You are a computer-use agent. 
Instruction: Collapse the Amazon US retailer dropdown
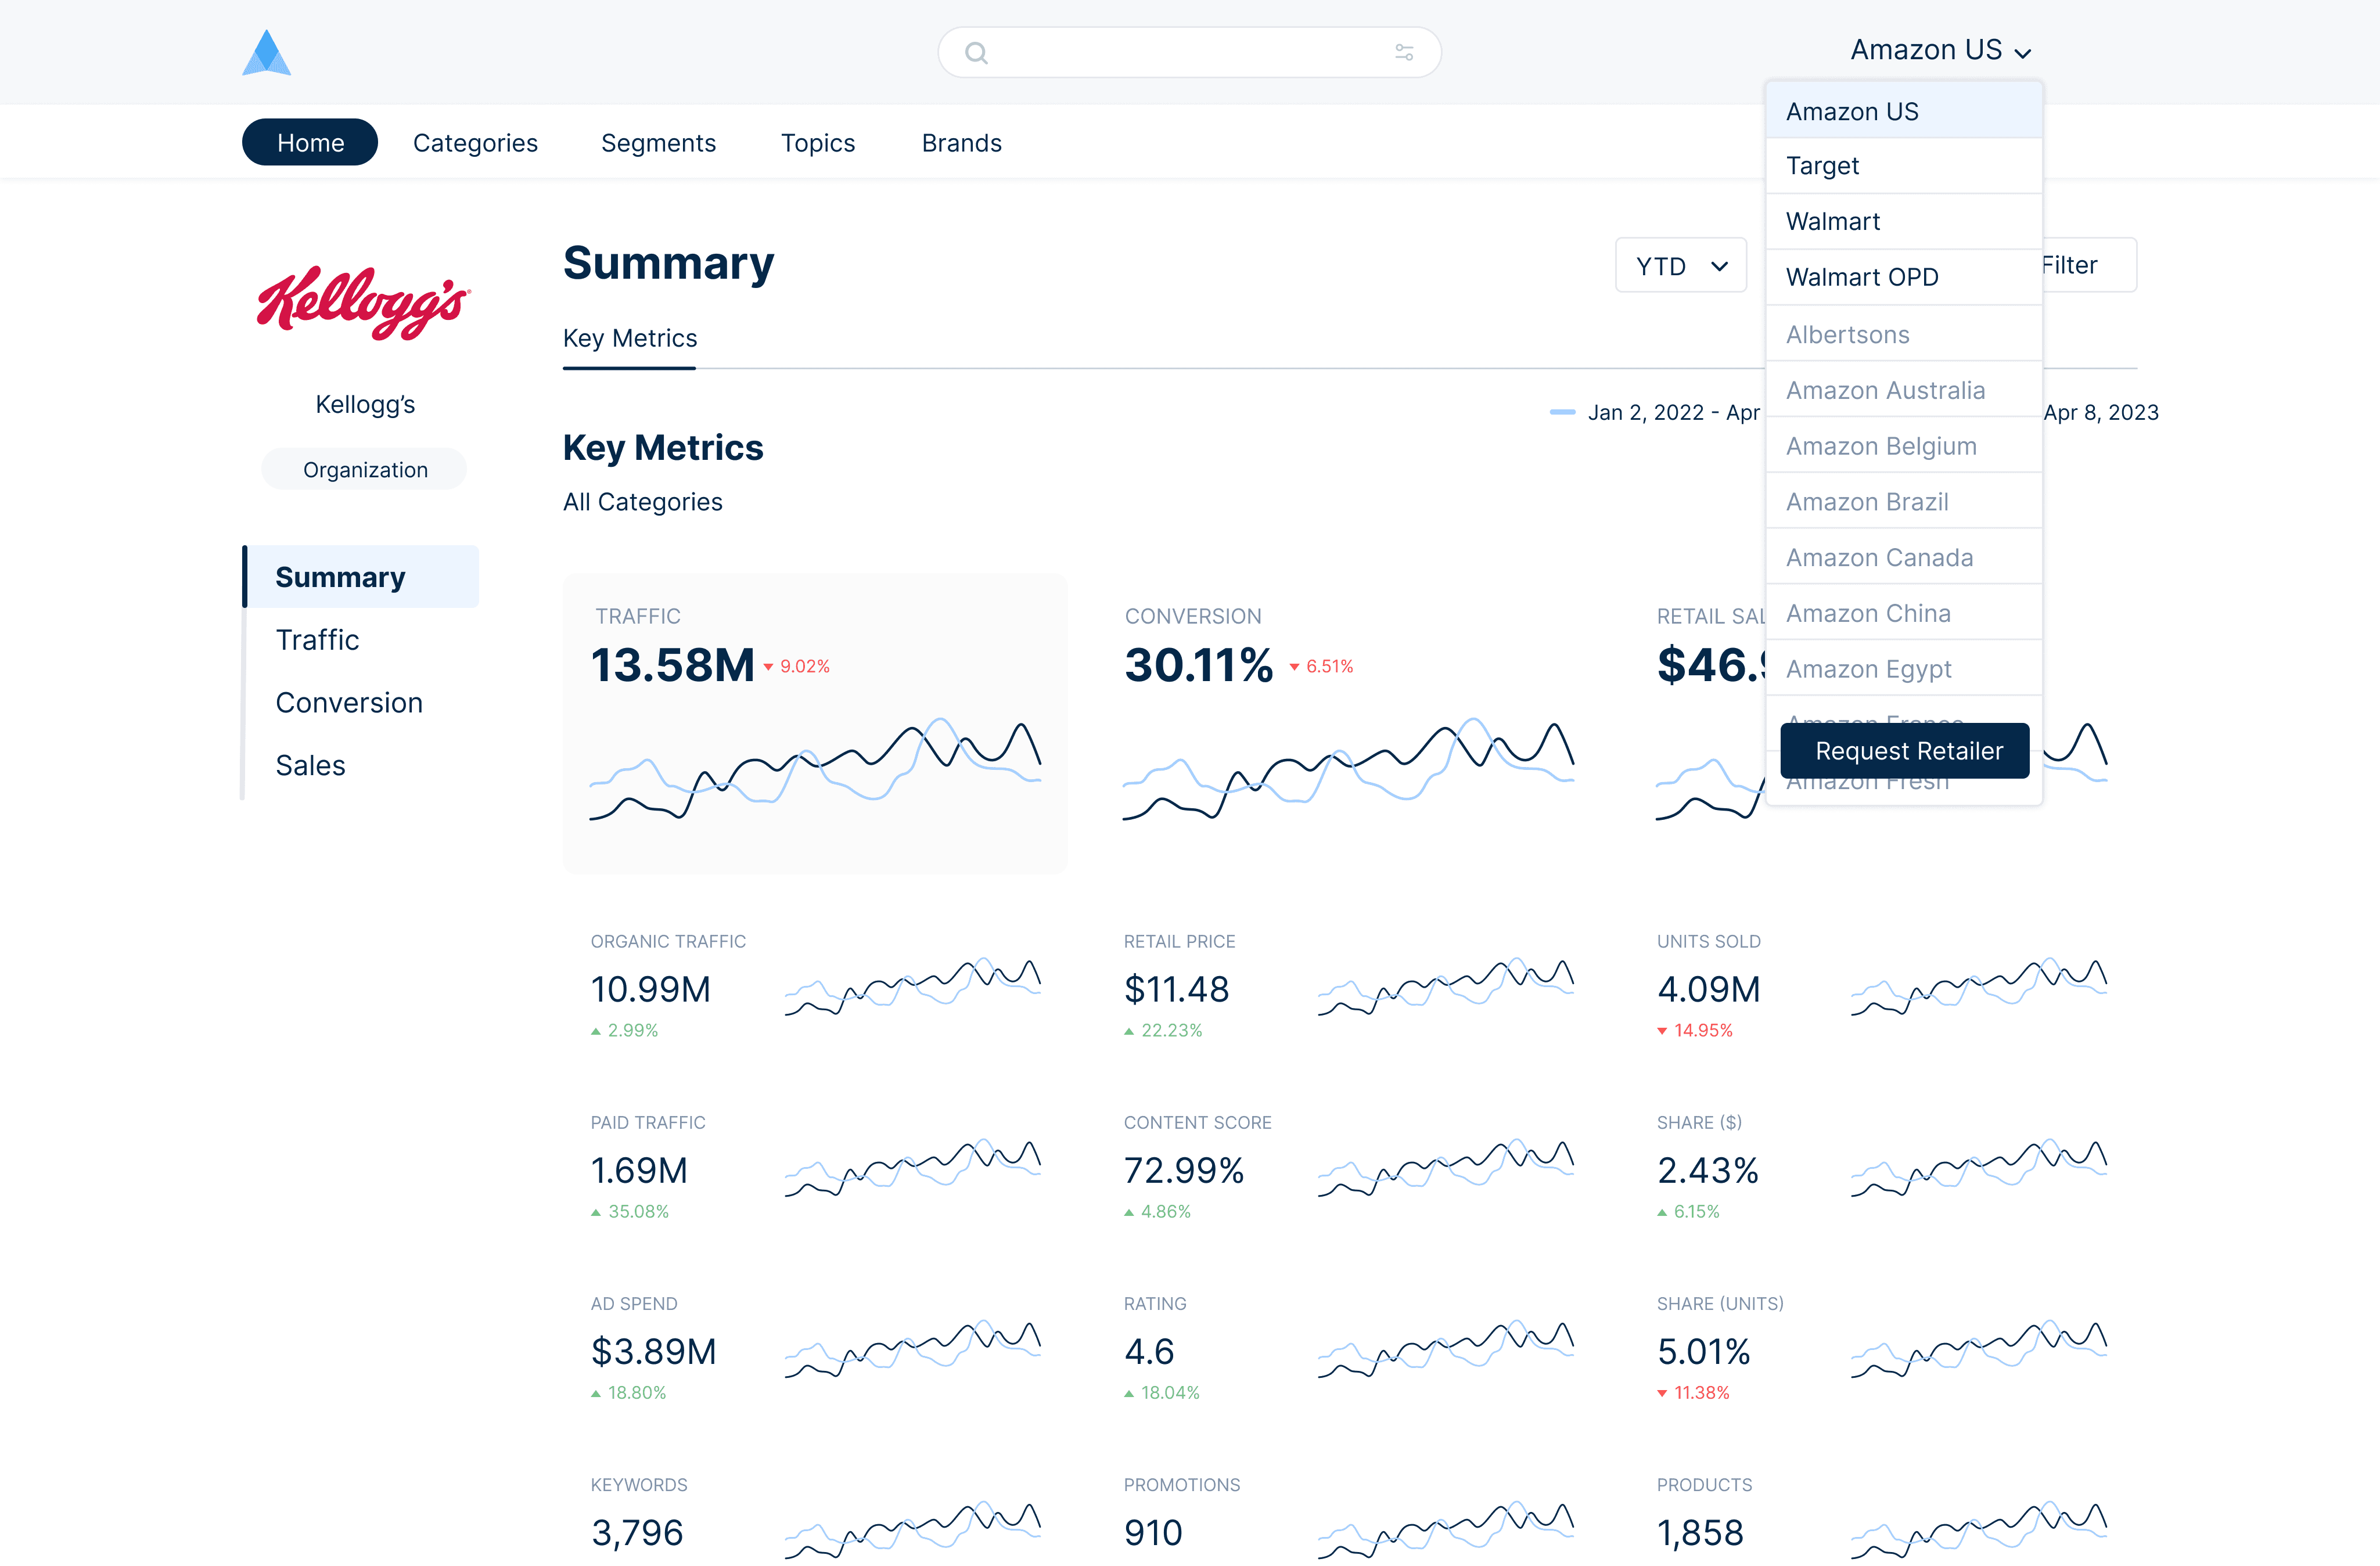(1940, 50)
